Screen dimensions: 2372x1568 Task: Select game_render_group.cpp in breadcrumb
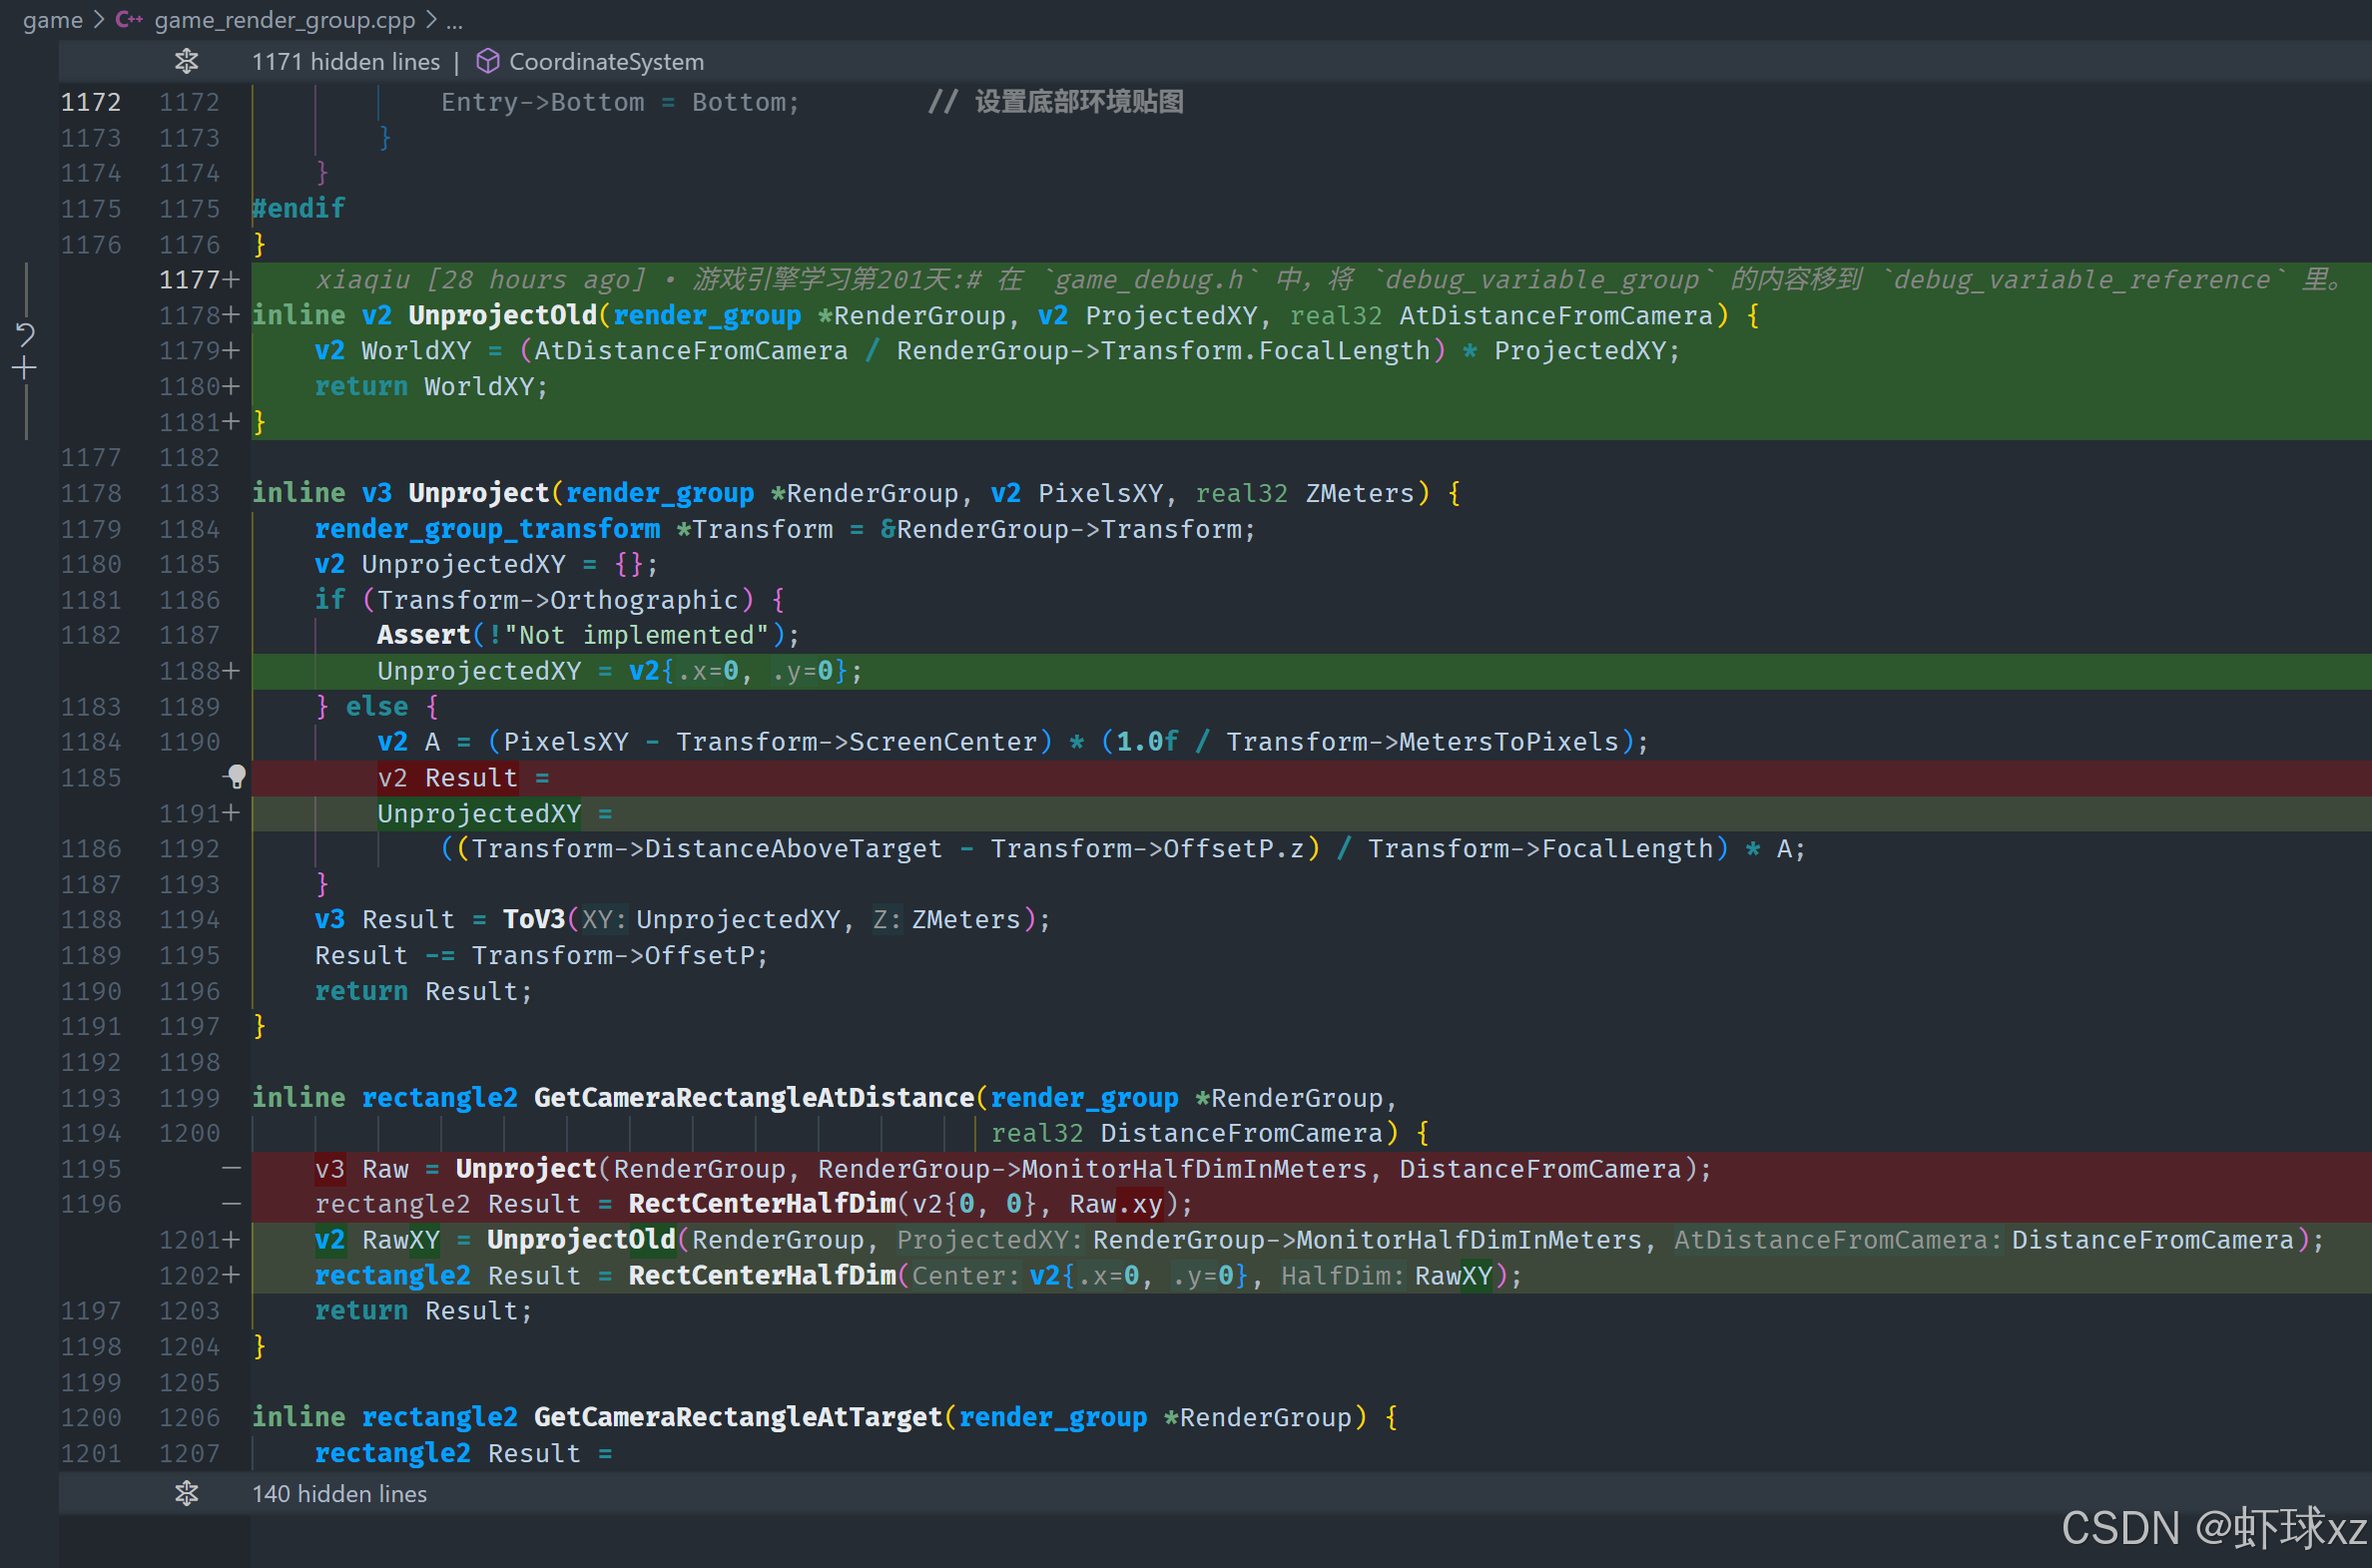tap(284, 19)
